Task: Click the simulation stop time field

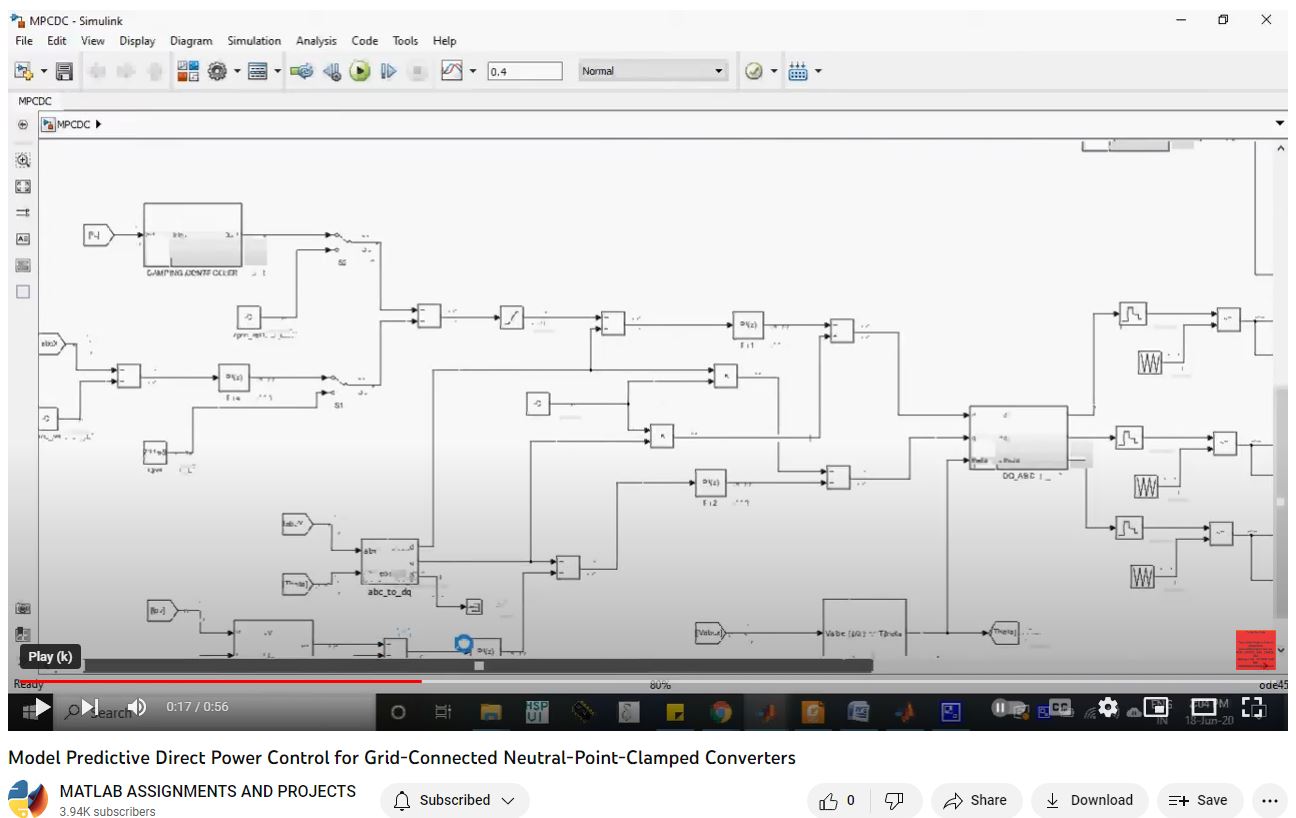Action: [525, 71]
